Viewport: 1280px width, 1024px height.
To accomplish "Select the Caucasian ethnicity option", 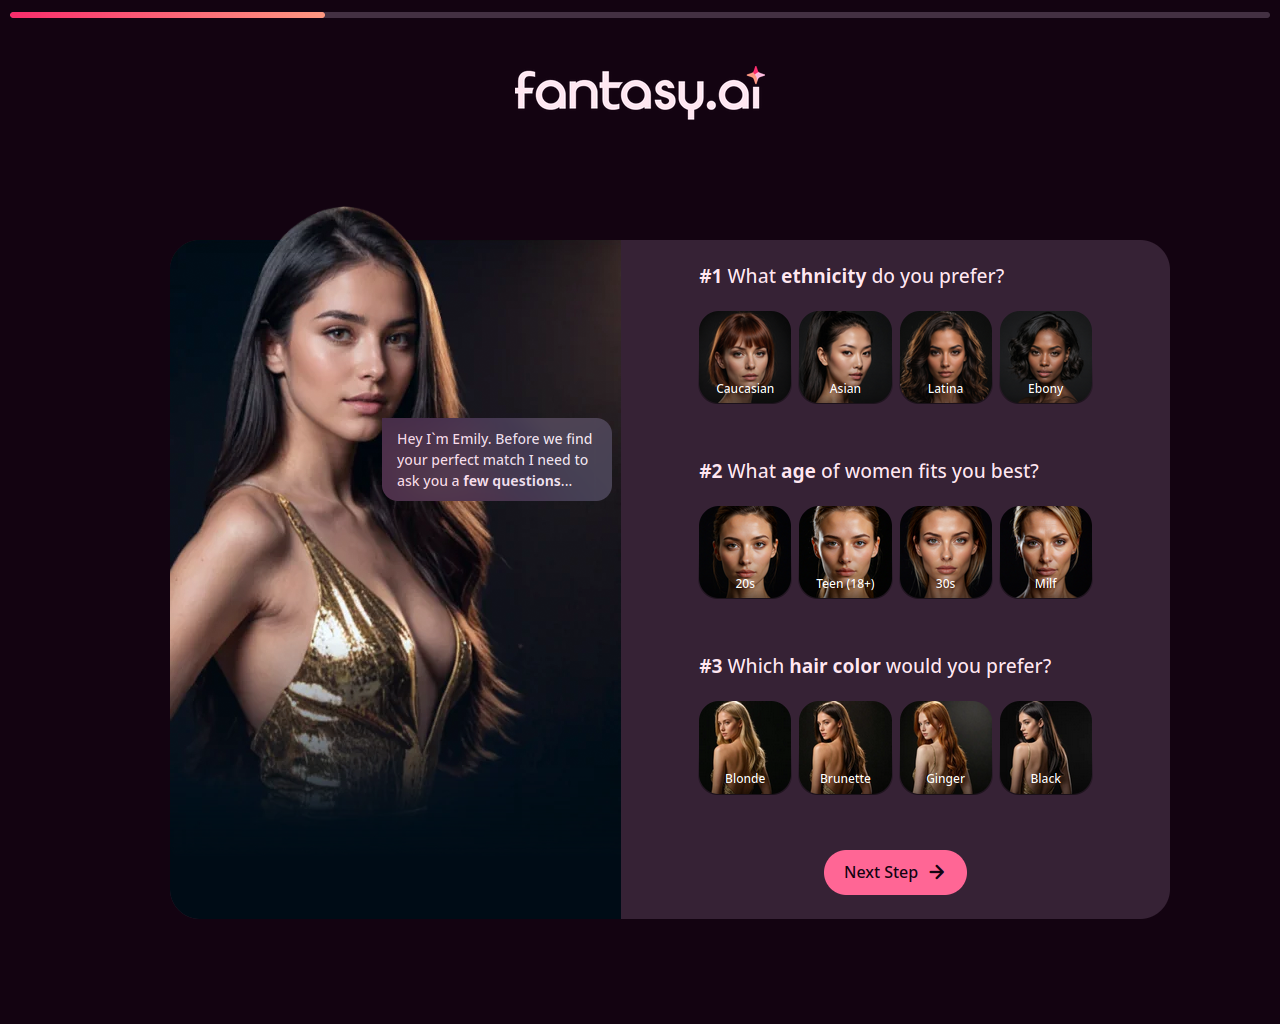I will coord(745,357).
